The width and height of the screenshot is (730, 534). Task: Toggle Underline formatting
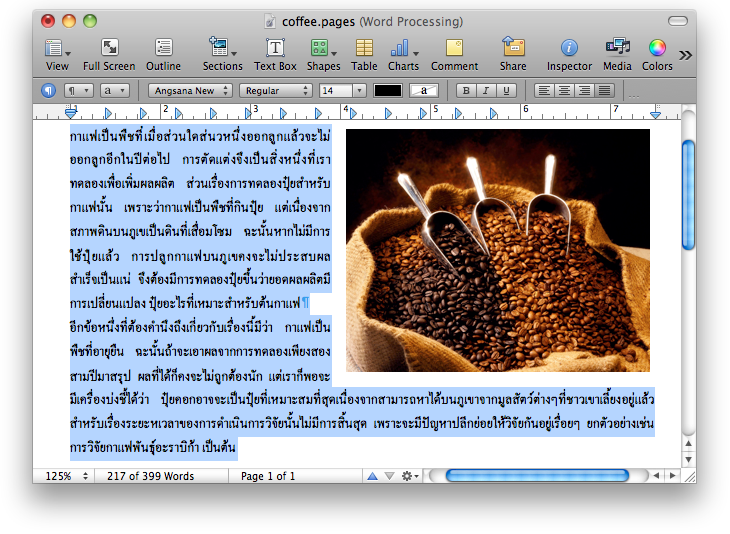pyautogui.click(x=506, y=90)
